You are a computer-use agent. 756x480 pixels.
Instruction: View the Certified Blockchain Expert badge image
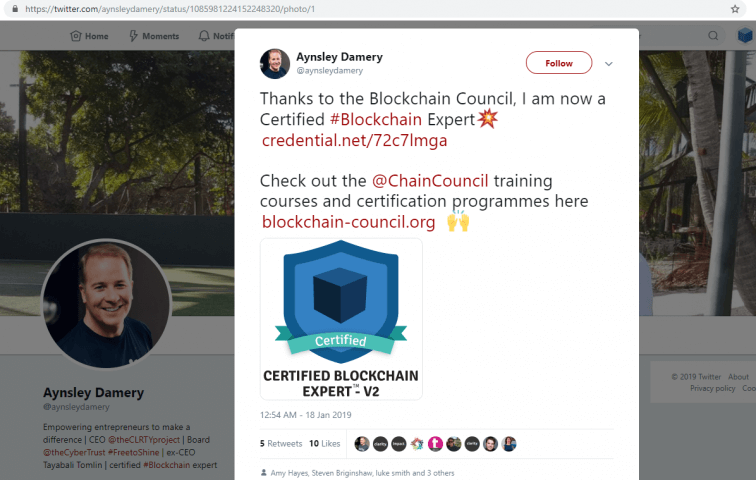341,319
